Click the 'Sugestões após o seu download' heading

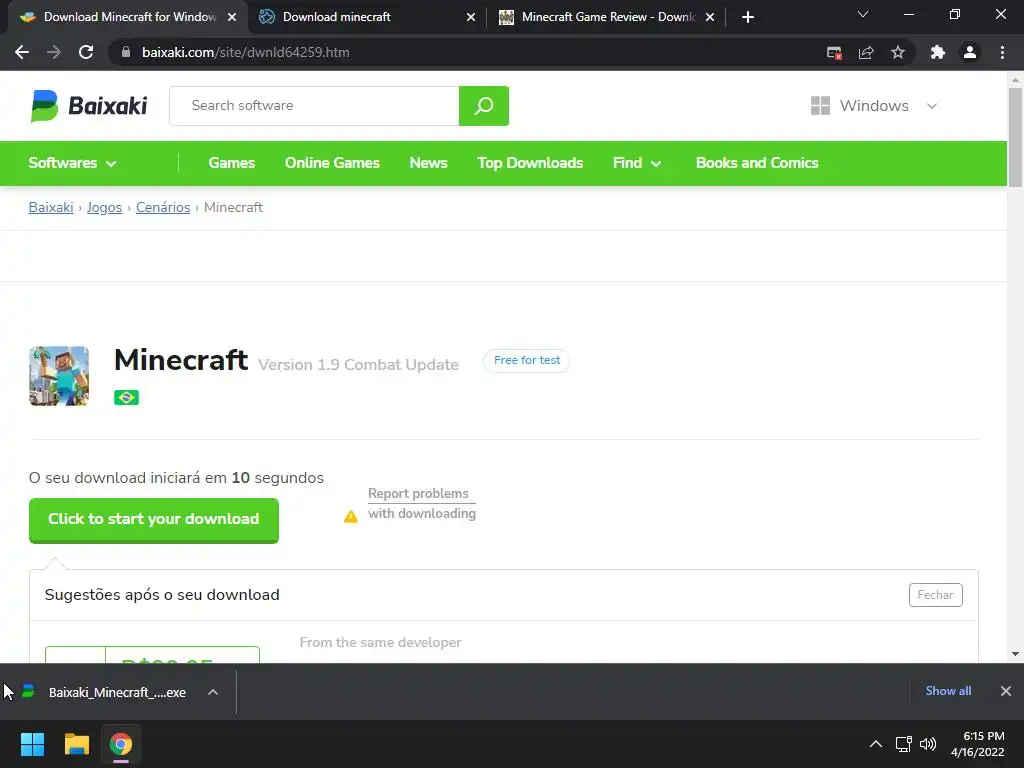point(162,595)
